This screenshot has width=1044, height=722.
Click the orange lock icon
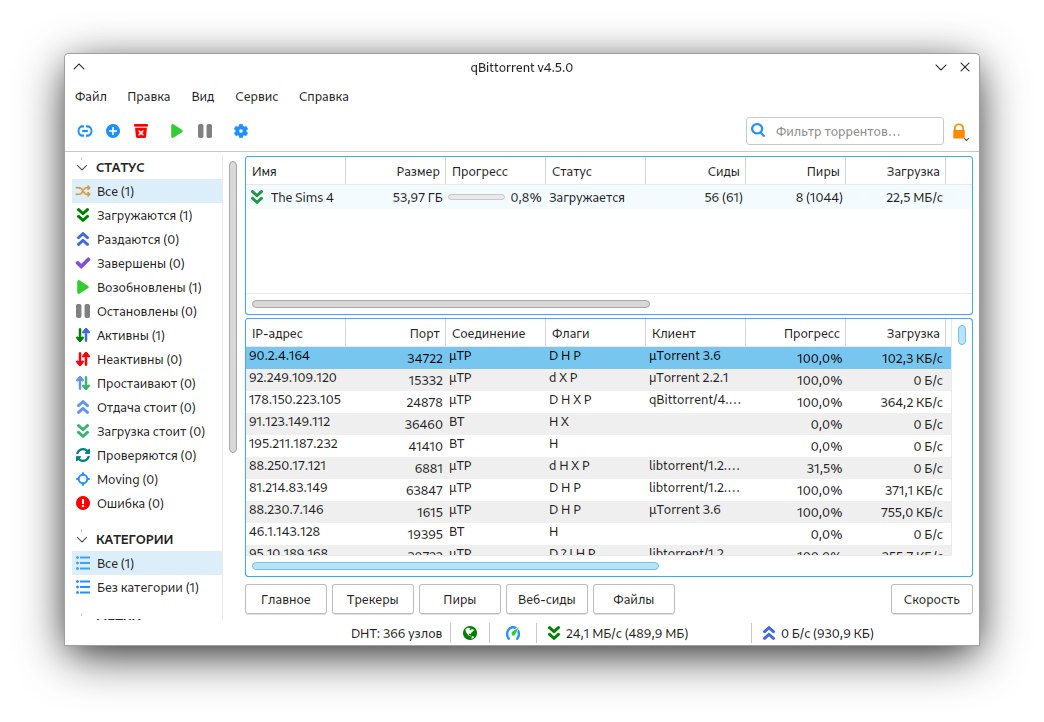click(958, 131)
